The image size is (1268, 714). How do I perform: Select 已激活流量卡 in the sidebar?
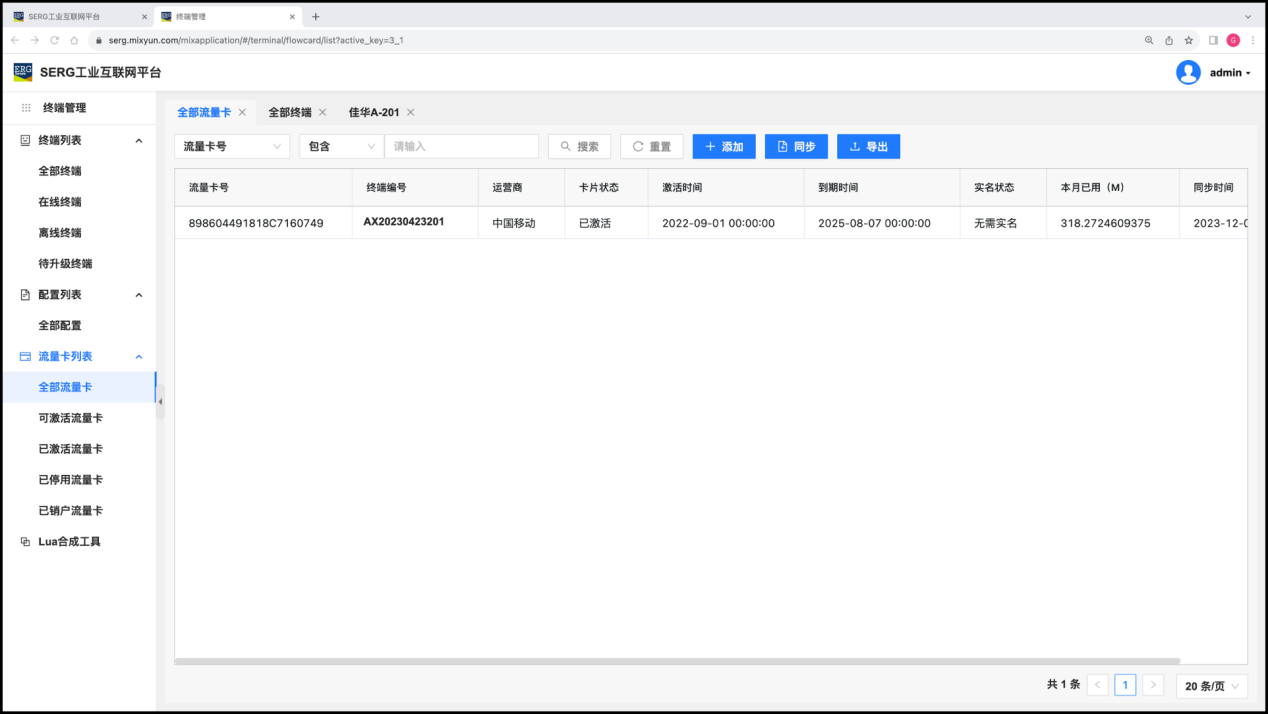click(x=70, y=449)
